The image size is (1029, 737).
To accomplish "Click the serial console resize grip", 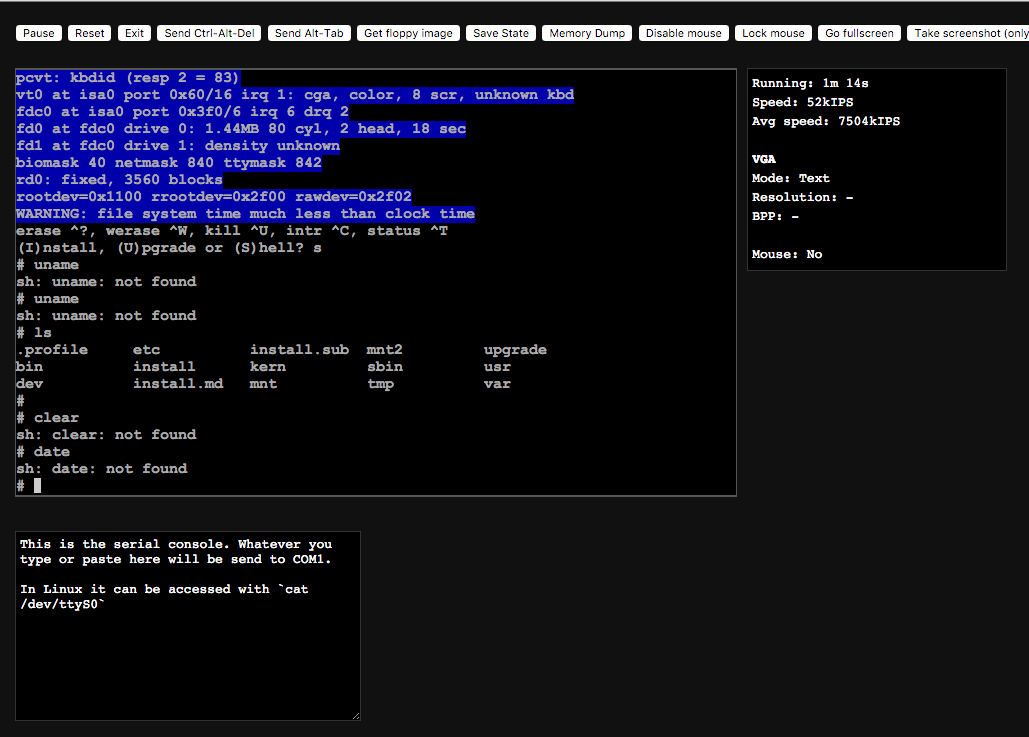I will pyautogui.click(x=357, y=717).
